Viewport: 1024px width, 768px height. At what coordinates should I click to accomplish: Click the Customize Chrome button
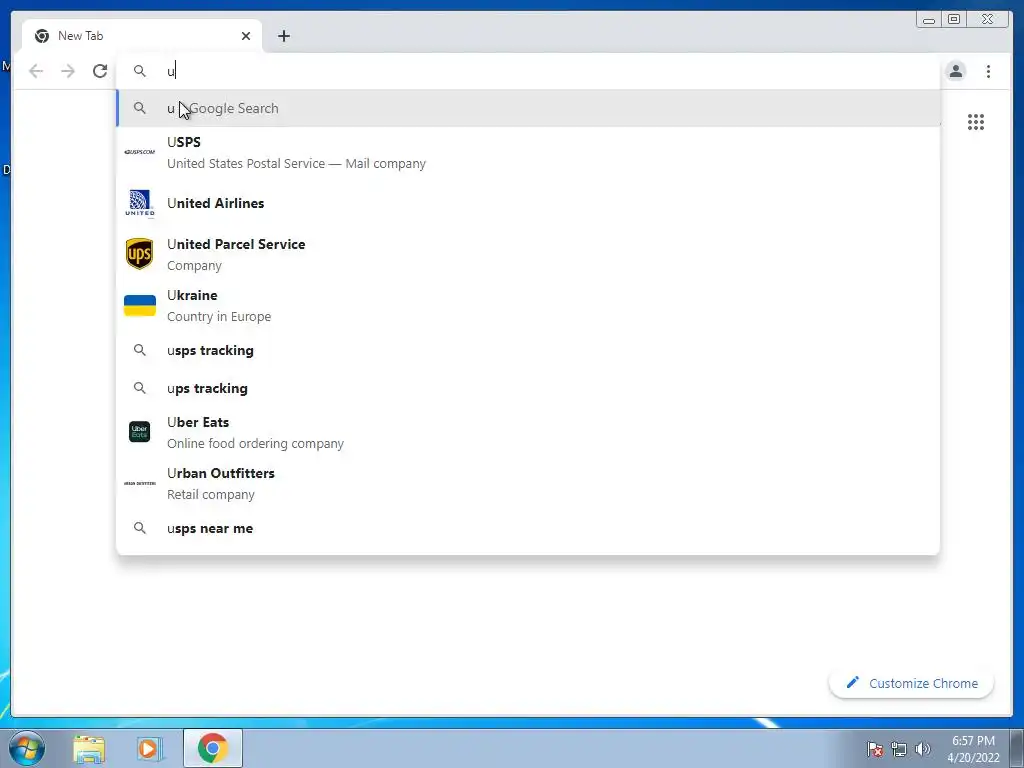(x=912, y=683)
